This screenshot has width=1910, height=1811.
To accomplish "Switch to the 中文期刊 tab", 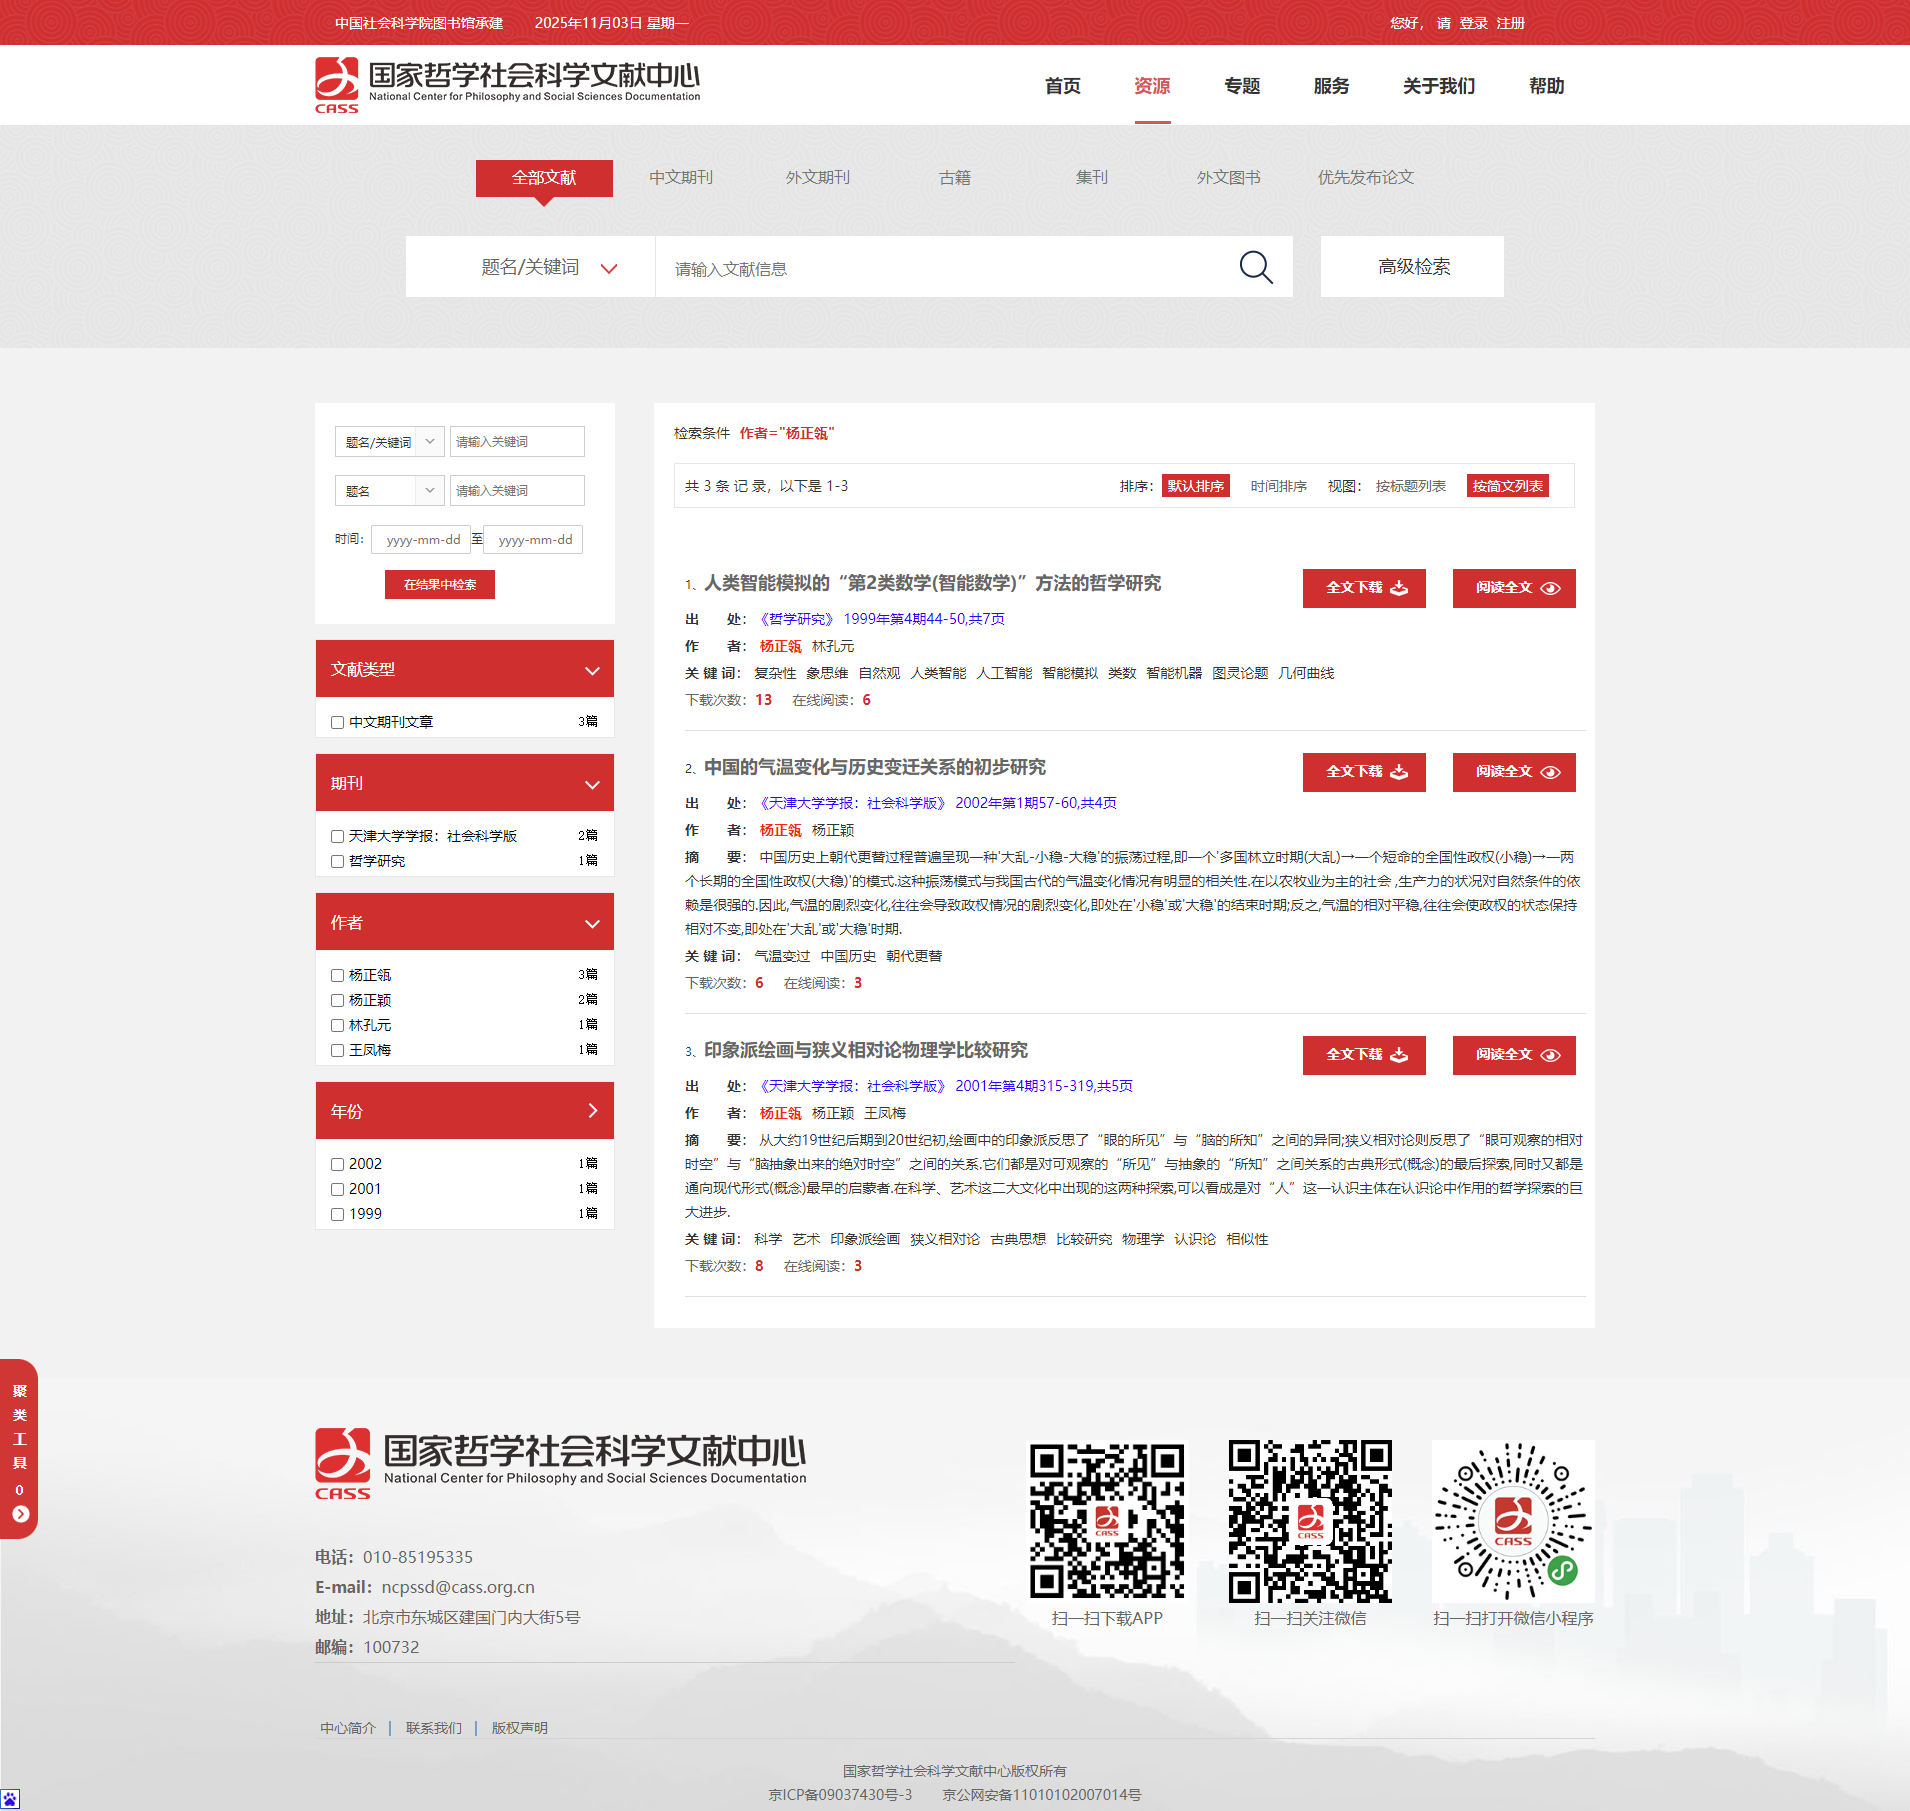I will coord(680,177).
